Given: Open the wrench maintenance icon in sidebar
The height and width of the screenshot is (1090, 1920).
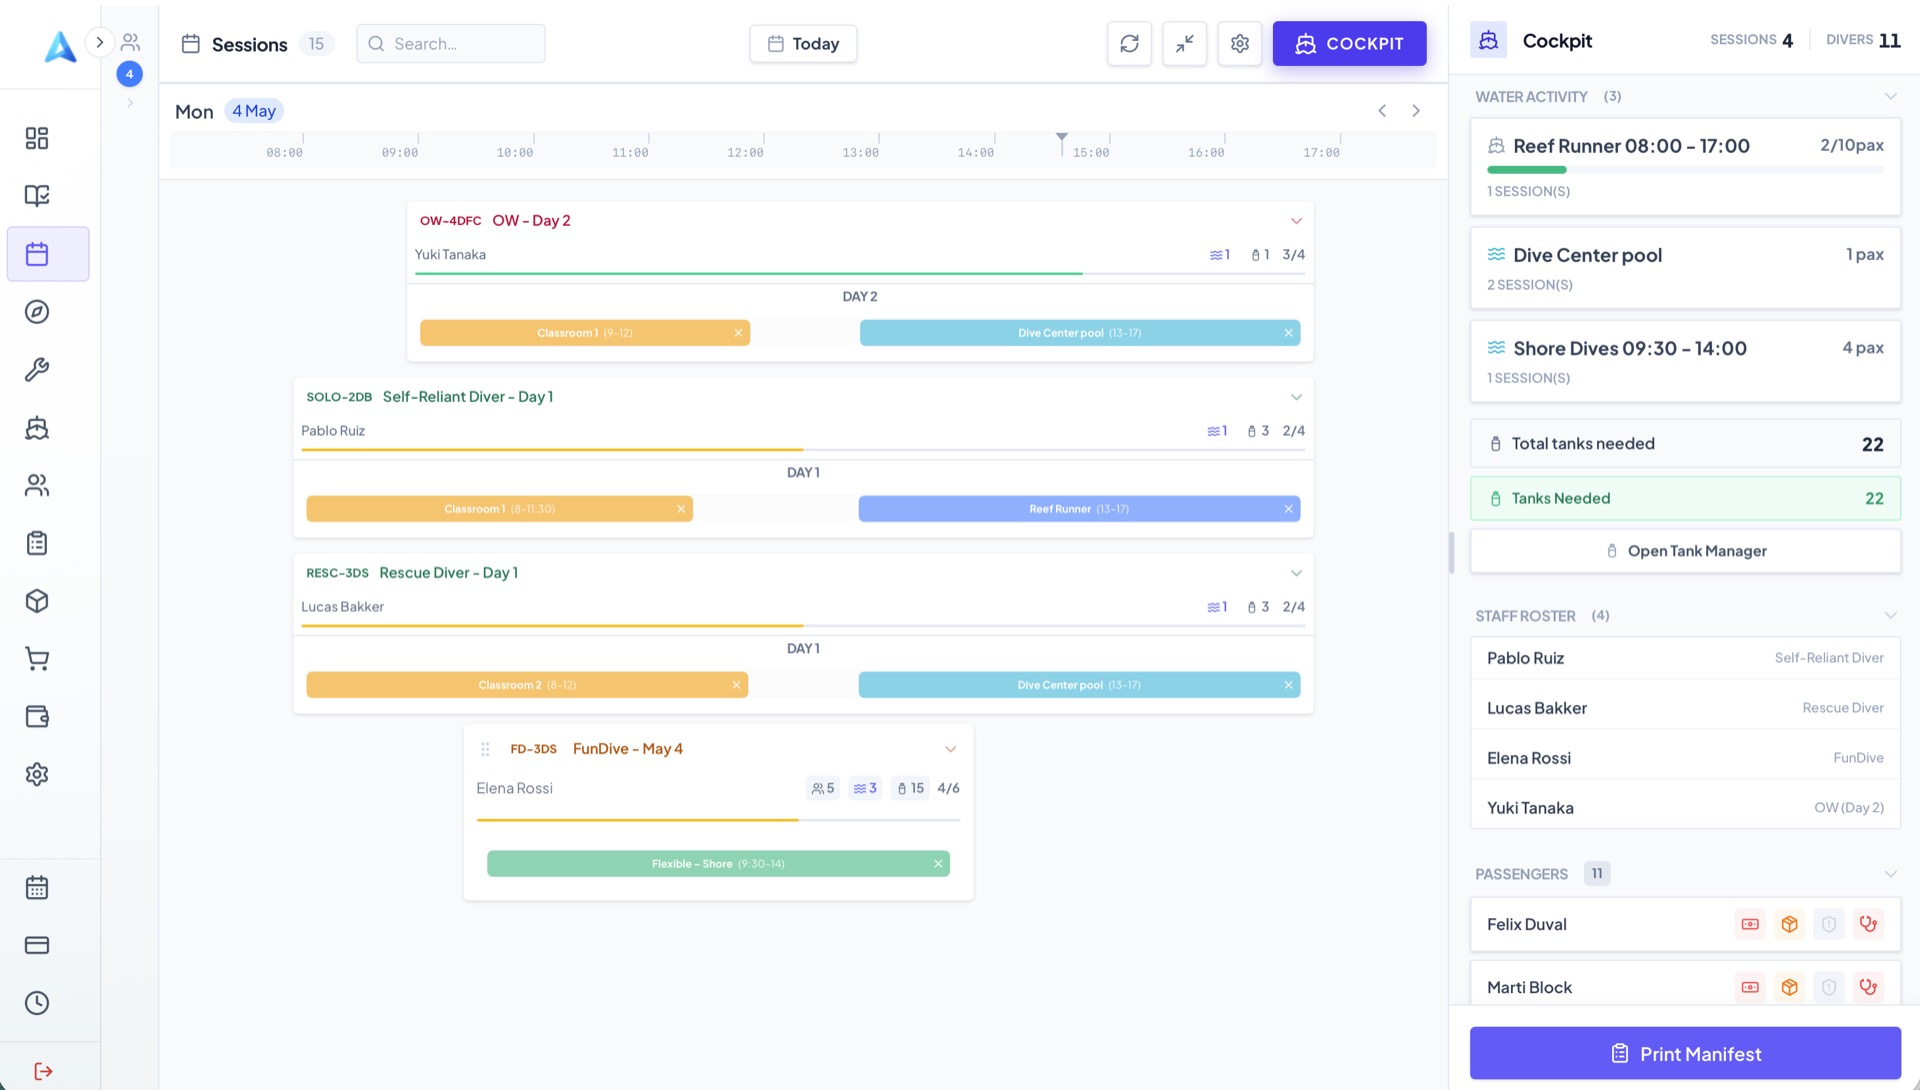Looking at the screenshot, I should coord(37,370).
